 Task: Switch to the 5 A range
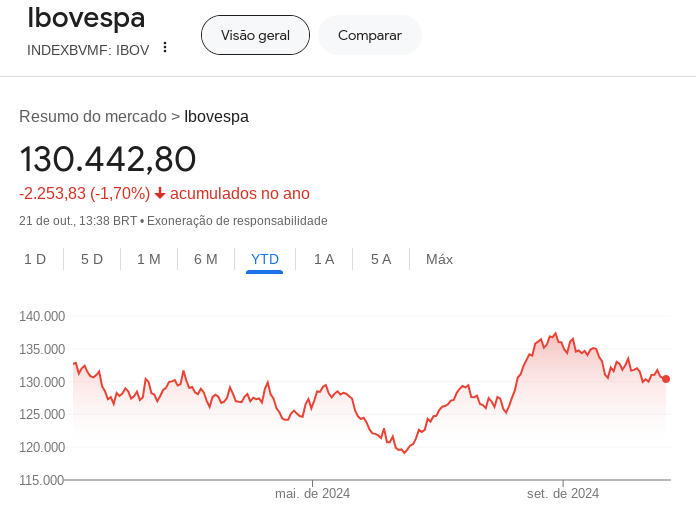click(381, 259)
